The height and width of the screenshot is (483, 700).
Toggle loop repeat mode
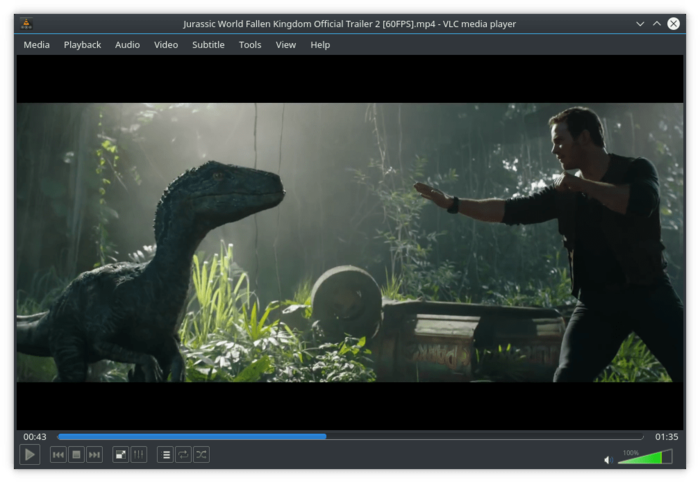[x=183, y=455]
